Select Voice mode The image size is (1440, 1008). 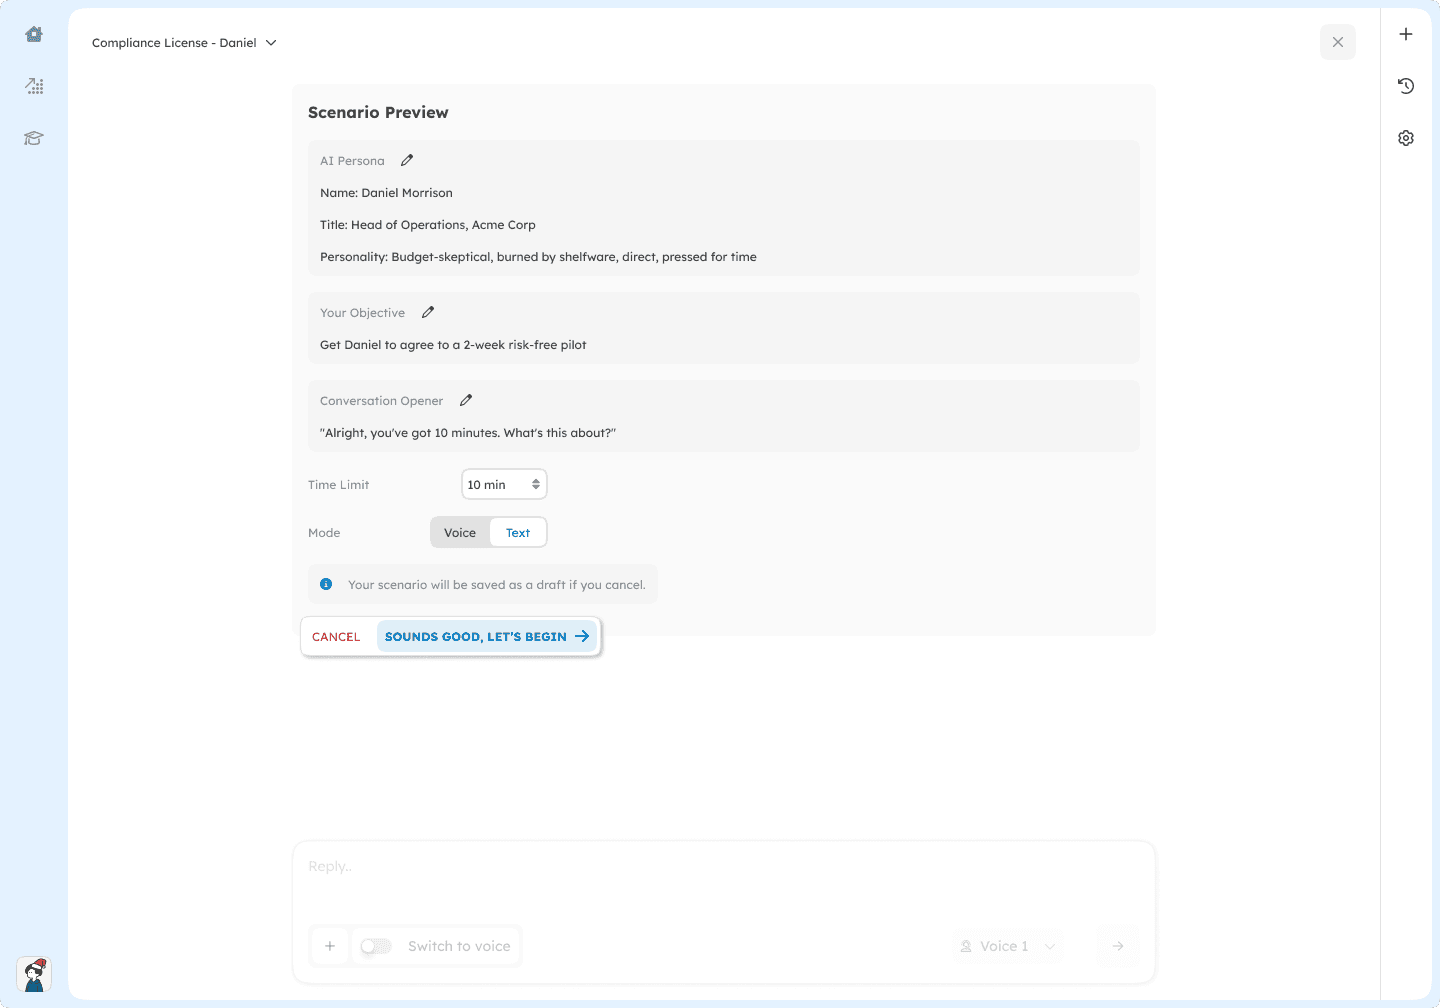(x=460, y=533)
